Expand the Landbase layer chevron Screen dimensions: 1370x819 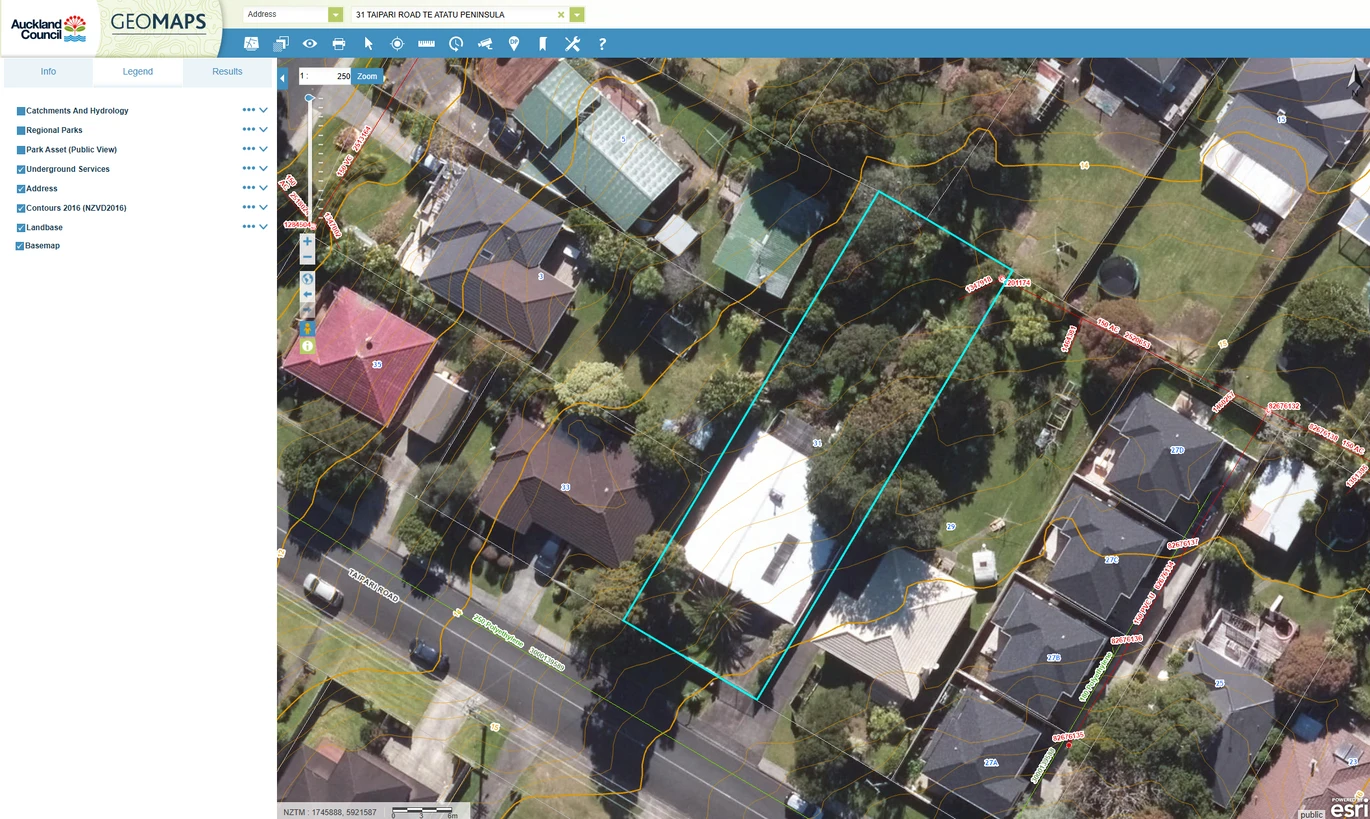point(264,227)
